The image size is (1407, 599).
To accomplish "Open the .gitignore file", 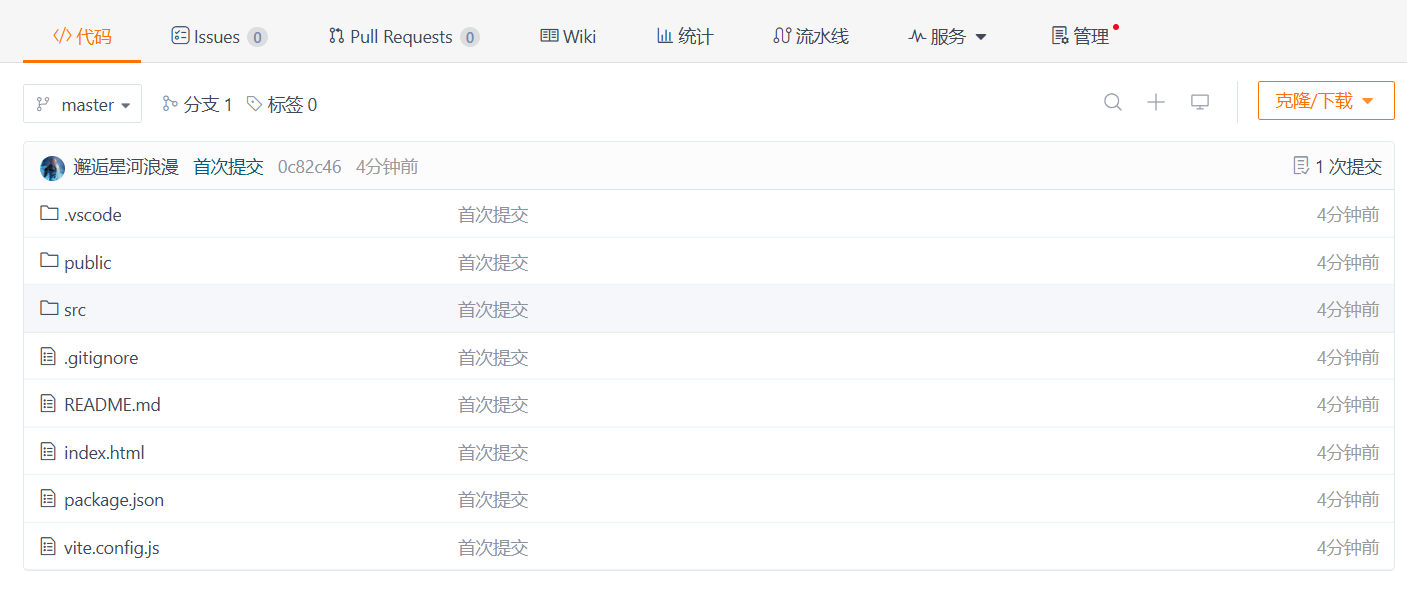I will (x=101, y=358).
